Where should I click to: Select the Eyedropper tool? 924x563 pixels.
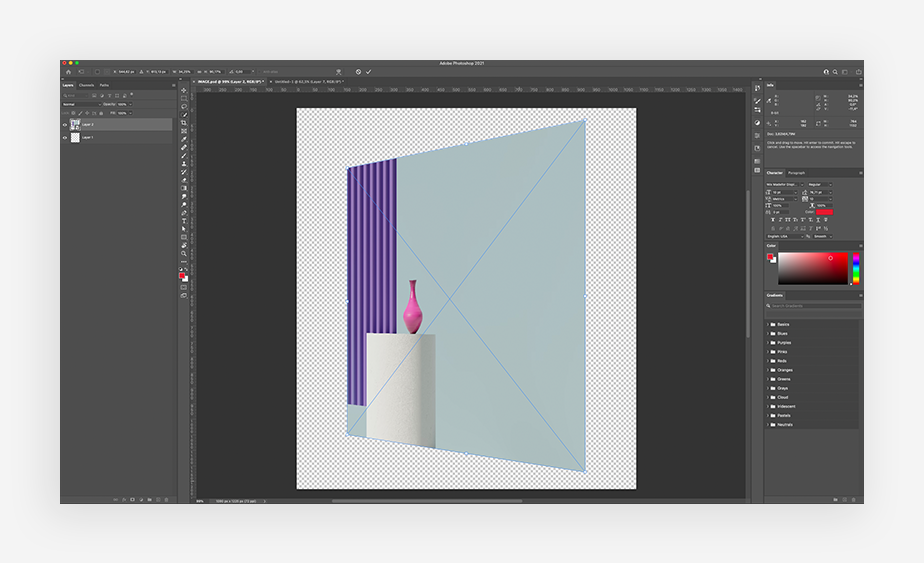pyautogui.click(x=184, y=139)
